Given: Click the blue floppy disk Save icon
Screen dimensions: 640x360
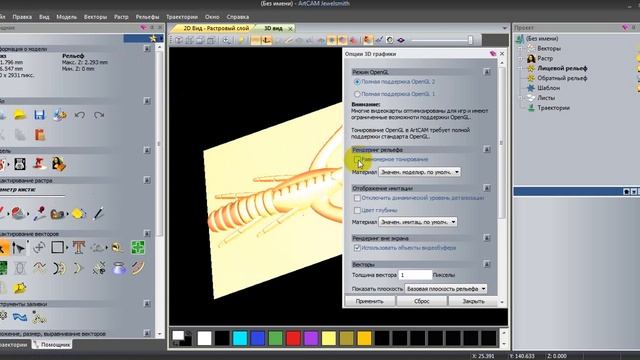Looking at the screenshot, I should pyautogui.click(x=40, y=115).
